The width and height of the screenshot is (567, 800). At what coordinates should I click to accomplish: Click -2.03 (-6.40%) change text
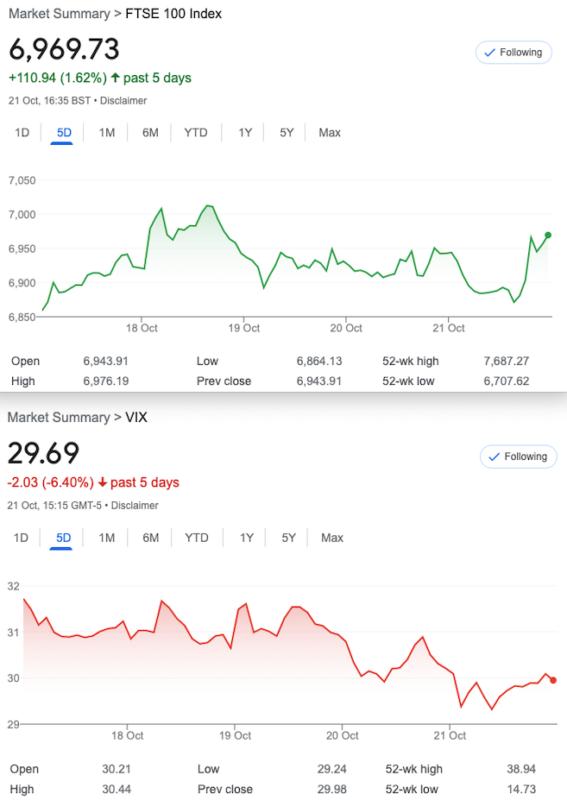51,483
